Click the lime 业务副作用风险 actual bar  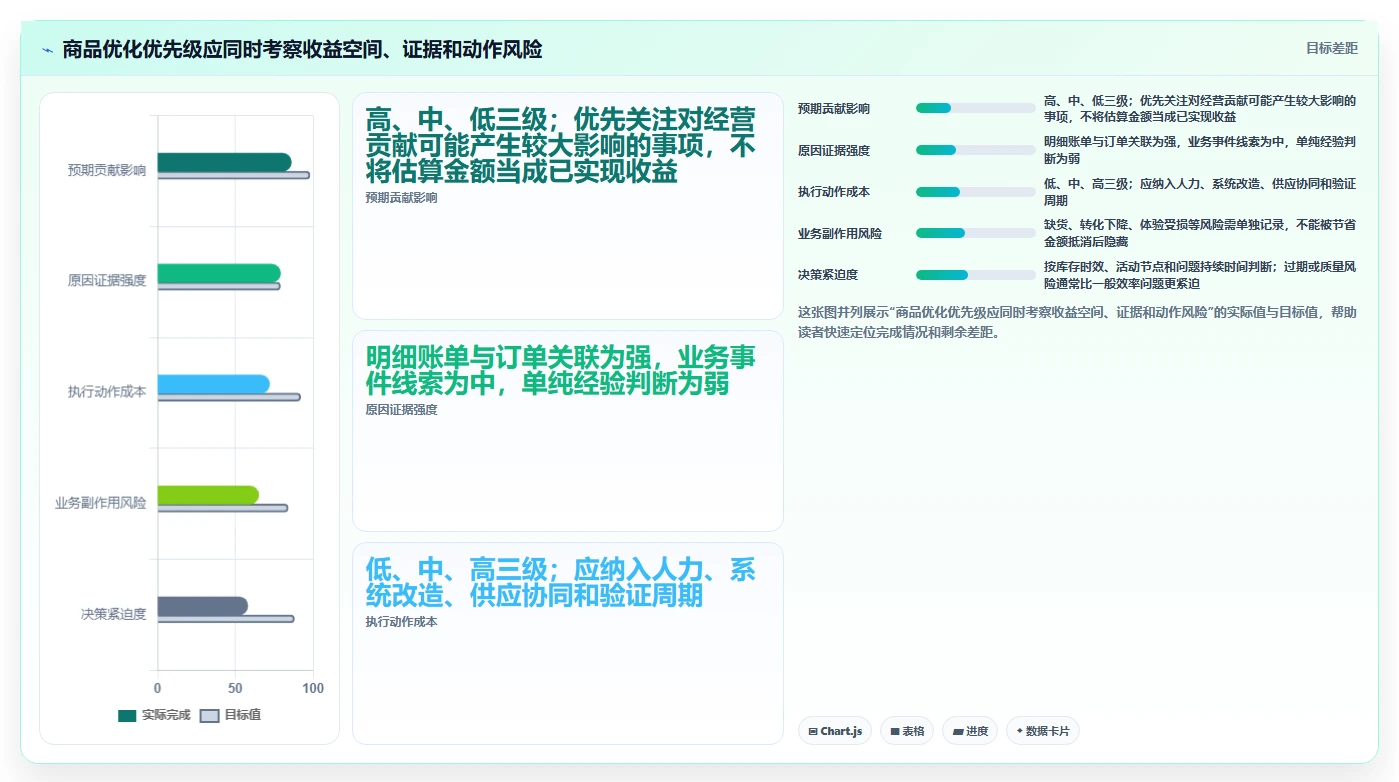pyautogui.click(x=208, y=495)
